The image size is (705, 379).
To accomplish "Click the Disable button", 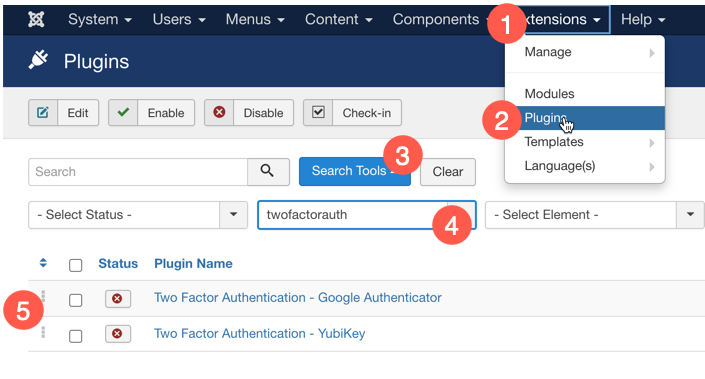I will (x=249, y=112).
